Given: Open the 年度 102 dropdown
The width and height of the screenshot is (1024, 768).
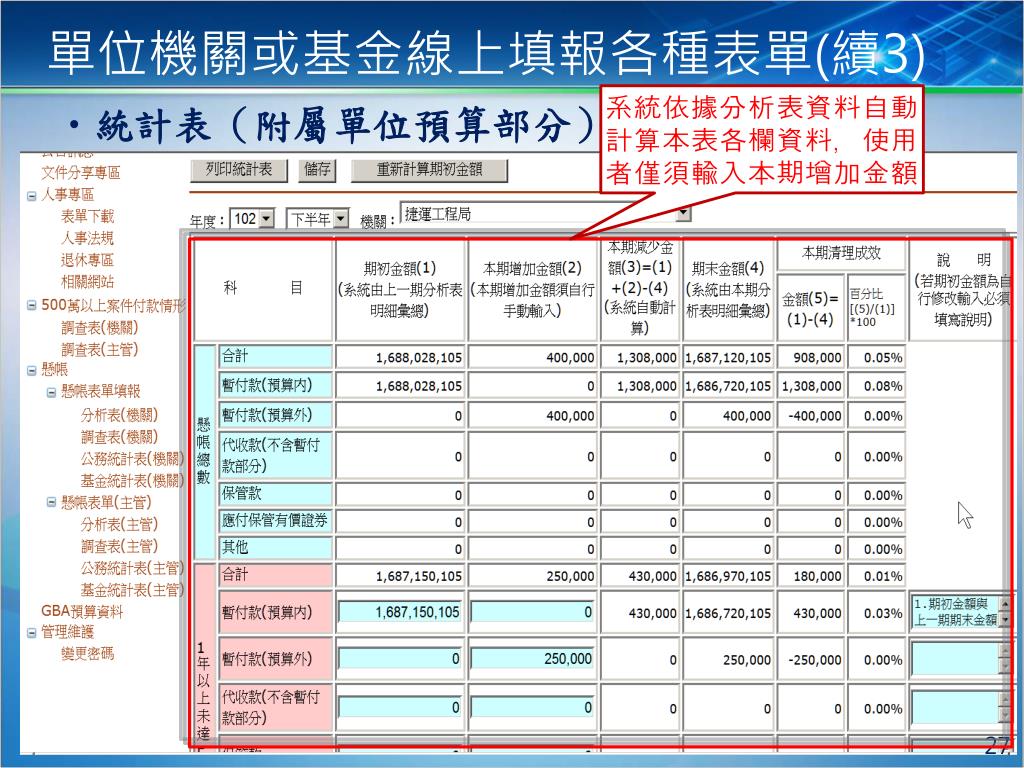Looking at the screenshot, I should click(266, 218).
